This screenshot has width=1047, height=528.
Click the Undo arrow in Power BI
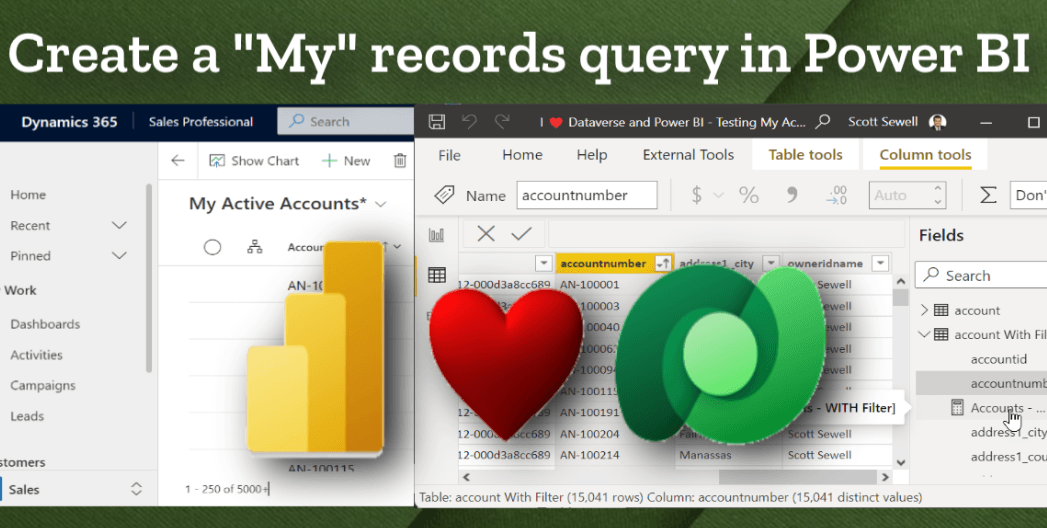point(469,121)
